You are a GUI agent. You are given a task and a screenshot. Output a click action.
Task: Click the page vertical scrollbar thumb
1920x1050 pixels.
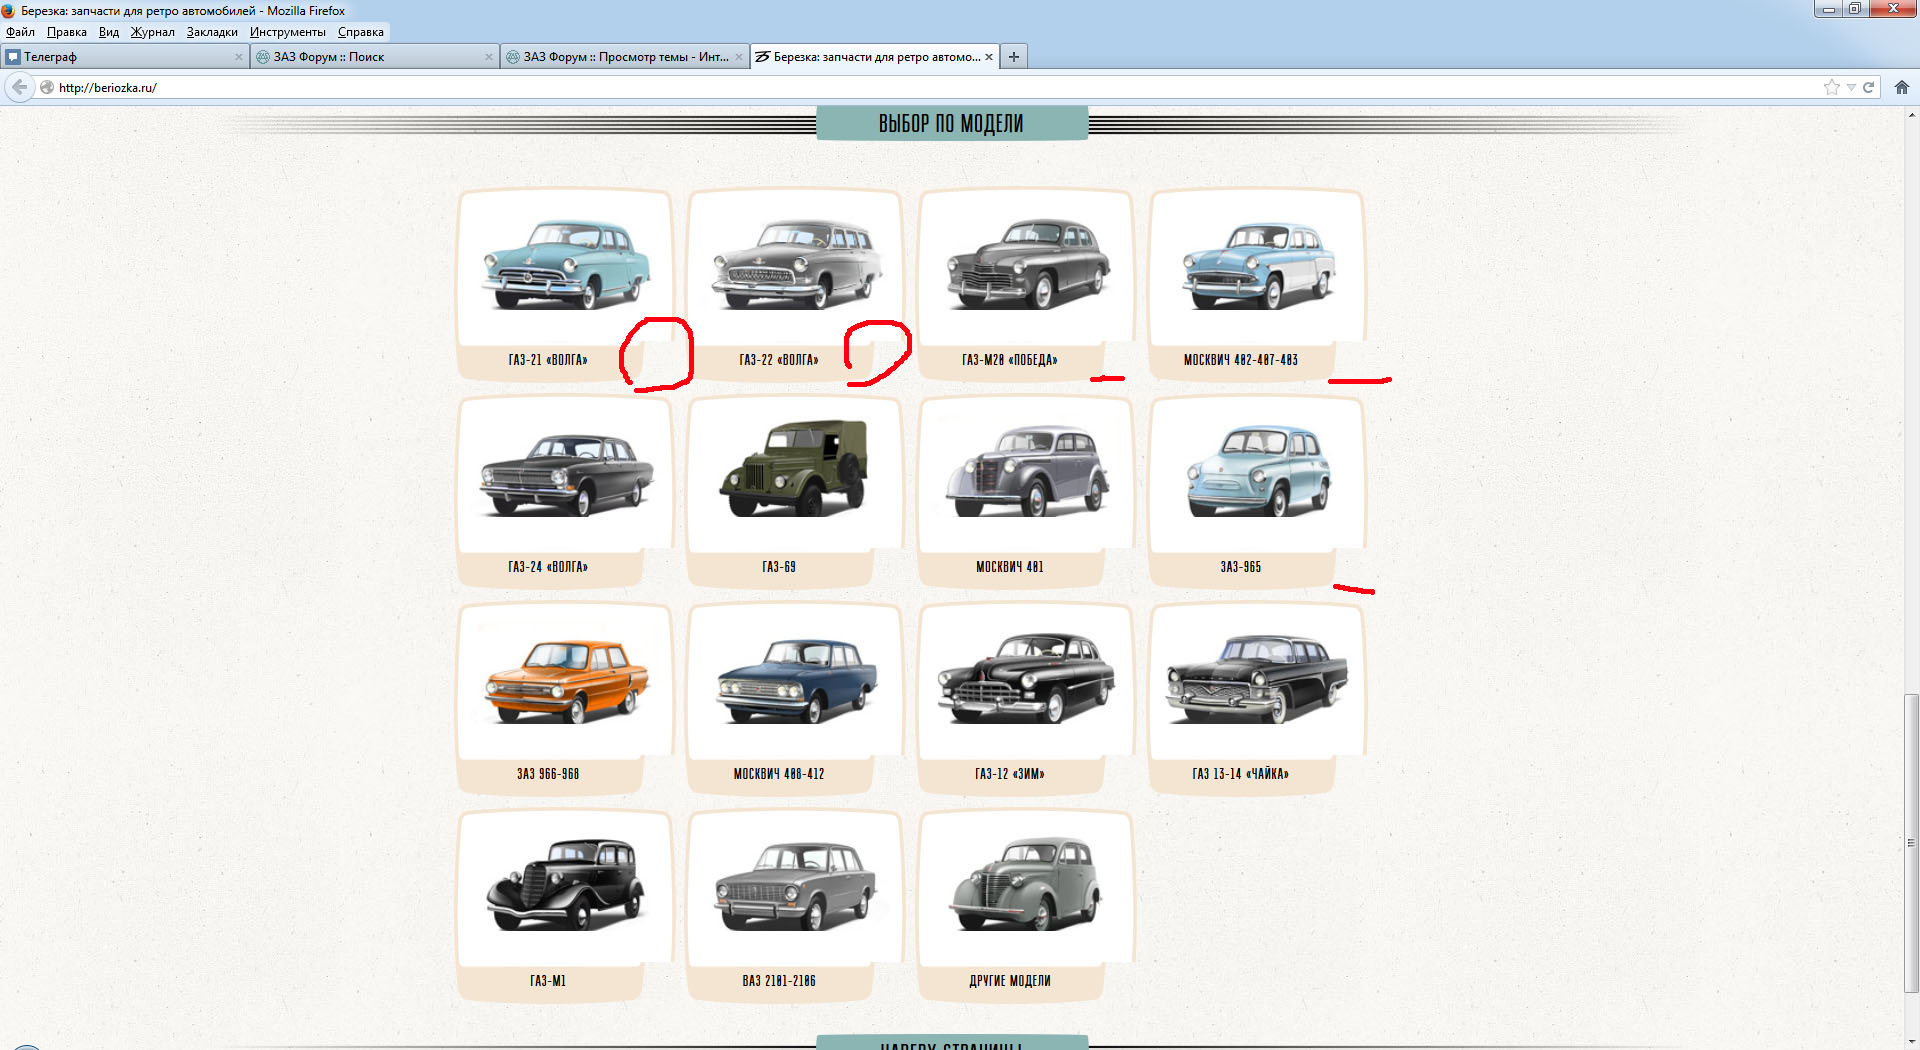coord(1911,843)
